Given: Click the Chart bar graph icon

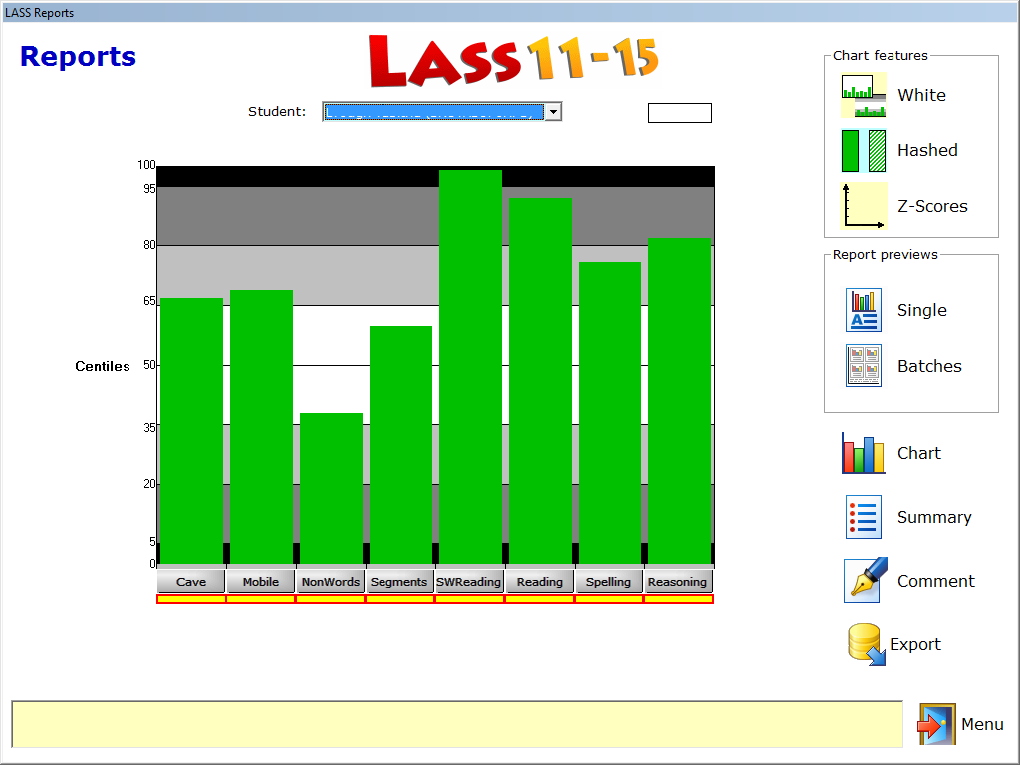Looking at the screenshot, I should pos(864,453).
